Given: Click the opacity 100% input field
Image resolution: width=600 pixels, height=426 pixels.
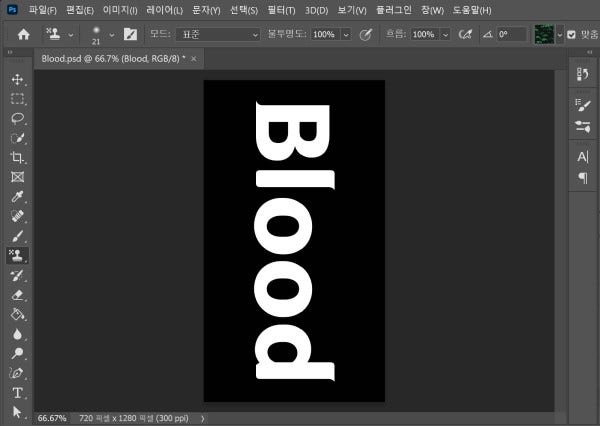Looking at the screenshot, I should click(x=325, y=34).
